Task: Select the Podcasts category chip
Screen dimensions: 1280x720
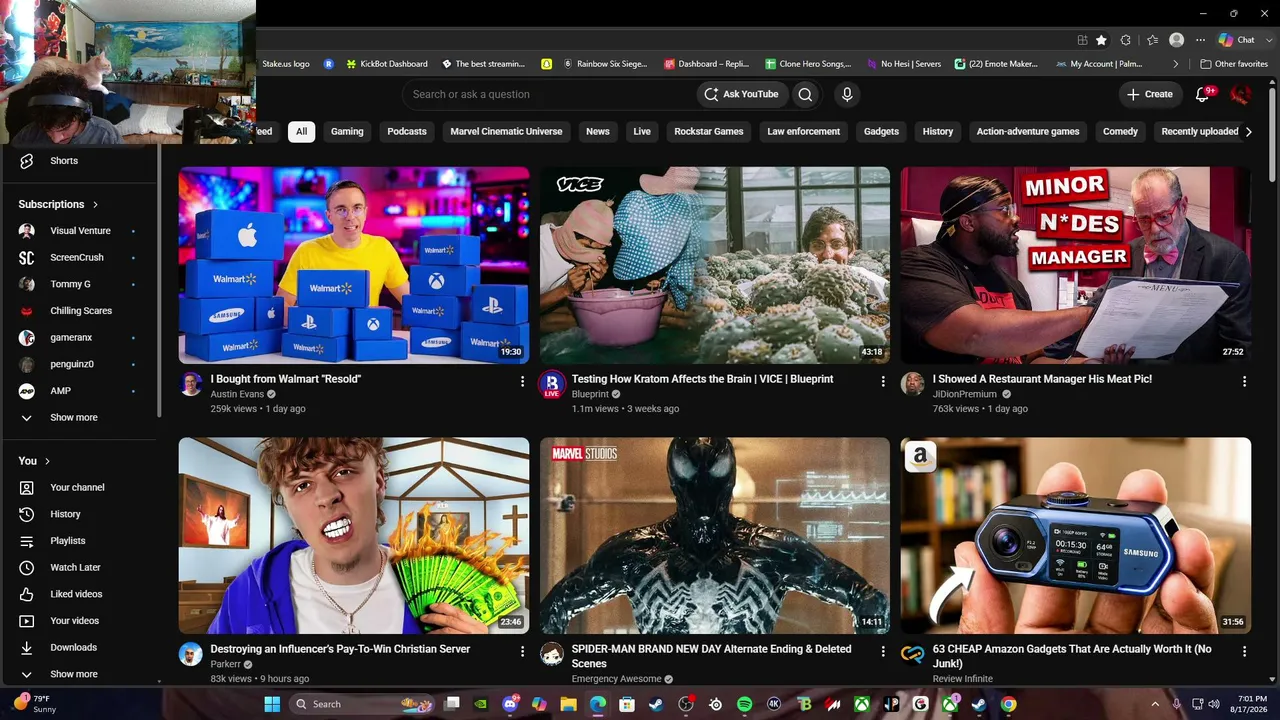Action: pos(407,131)
